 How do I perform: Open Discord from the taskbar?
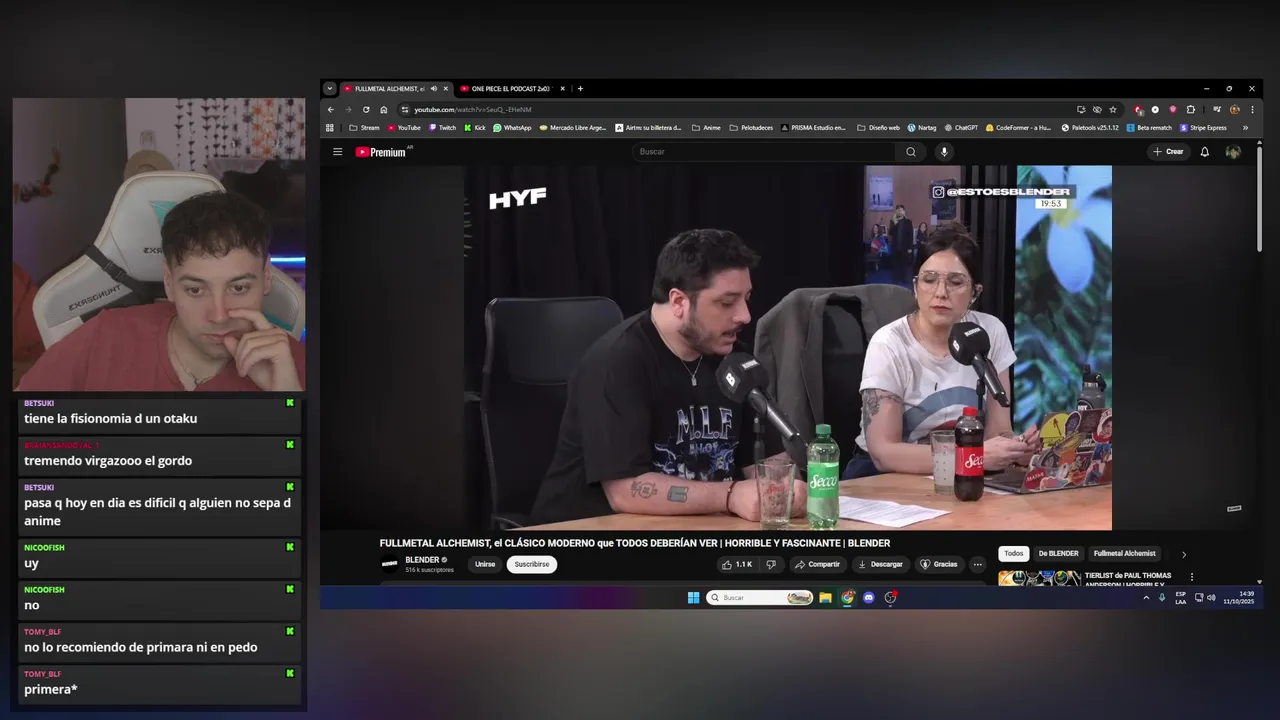point(869,598)
